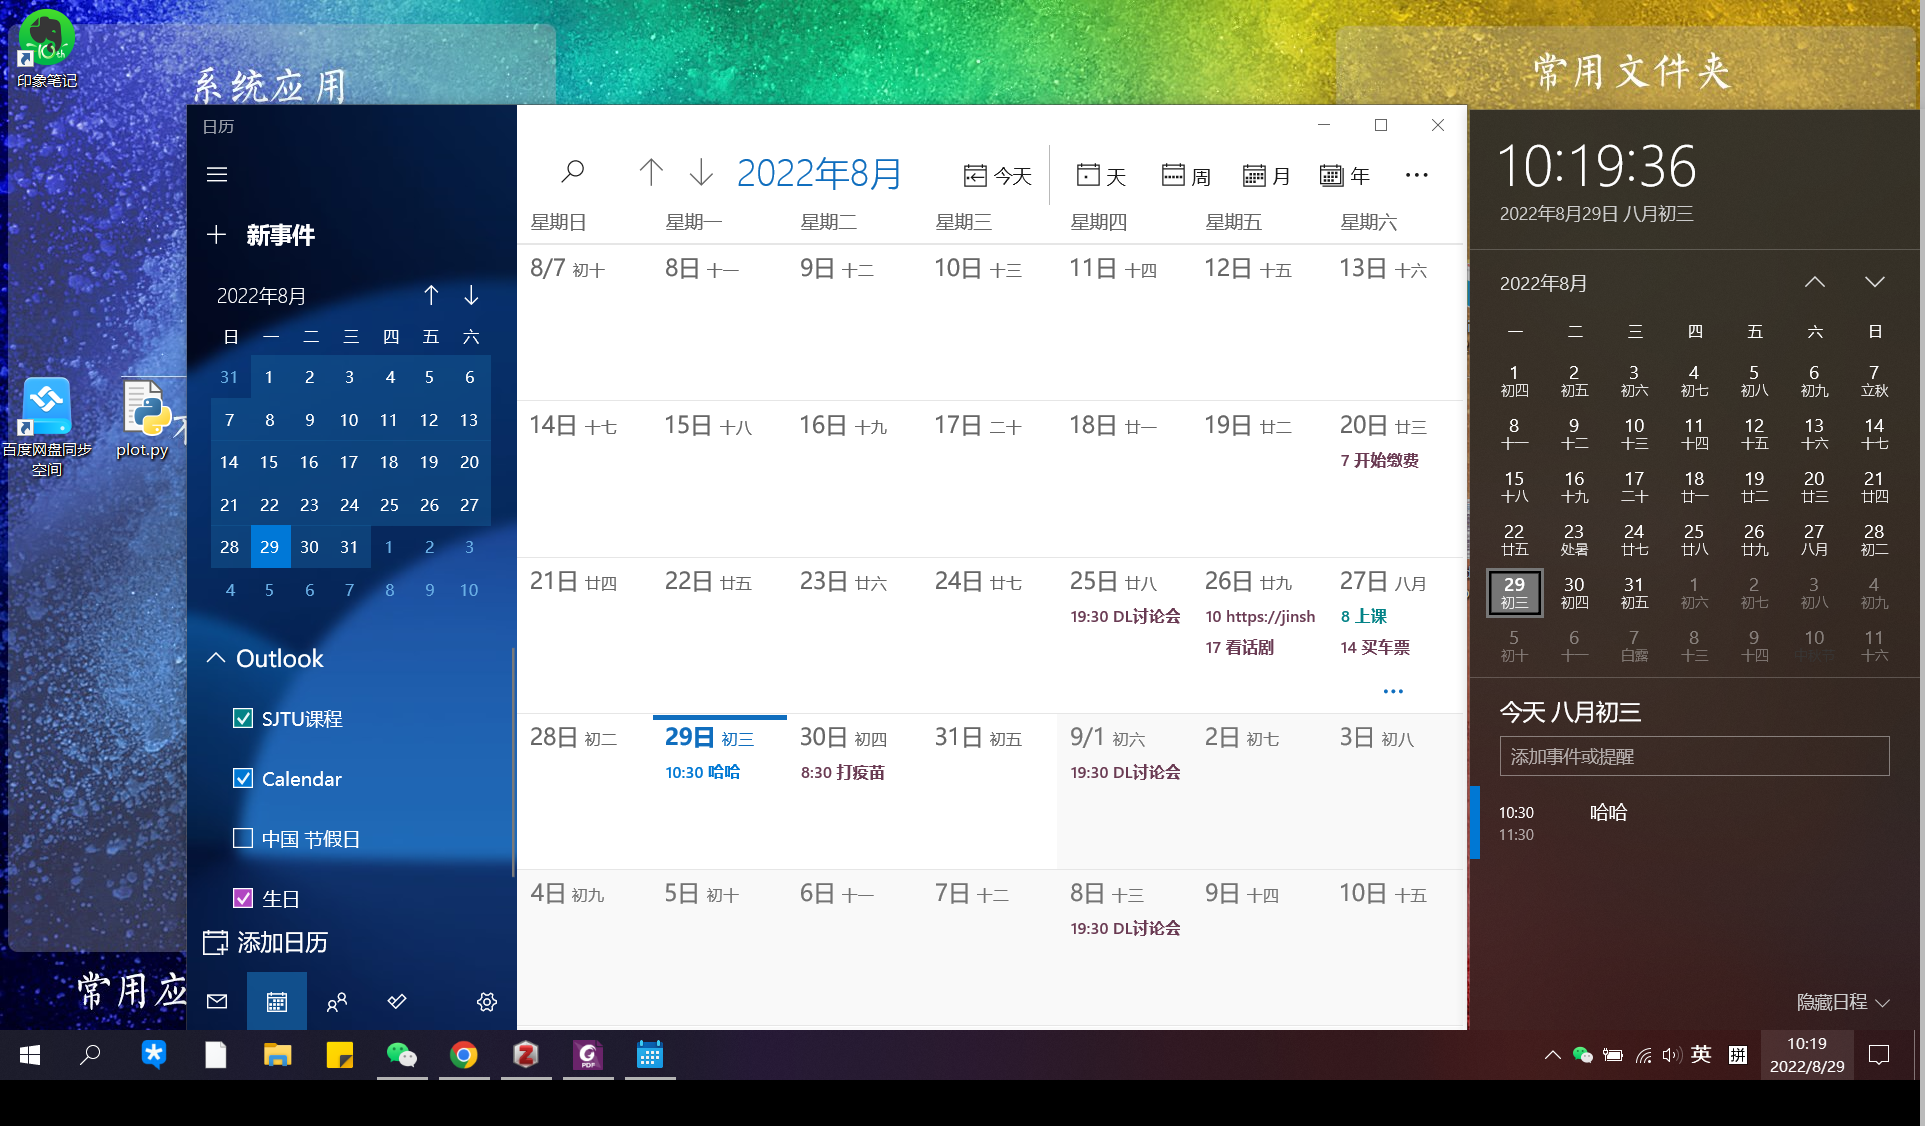Viewport: 1925px width, 1126px height.
Task: Open WeChat from the taskbar
Action: pos(402,1054)
